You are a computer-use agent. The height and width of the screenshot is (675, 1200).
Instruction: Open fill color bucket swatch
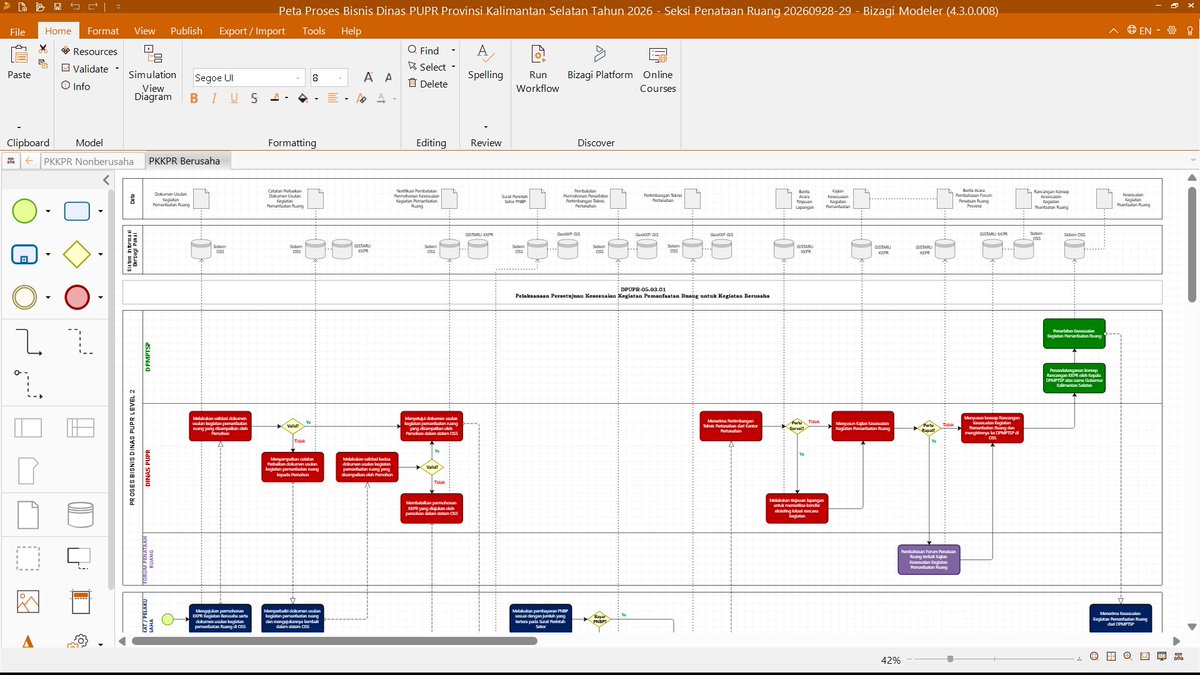click(x=303, y=98)
